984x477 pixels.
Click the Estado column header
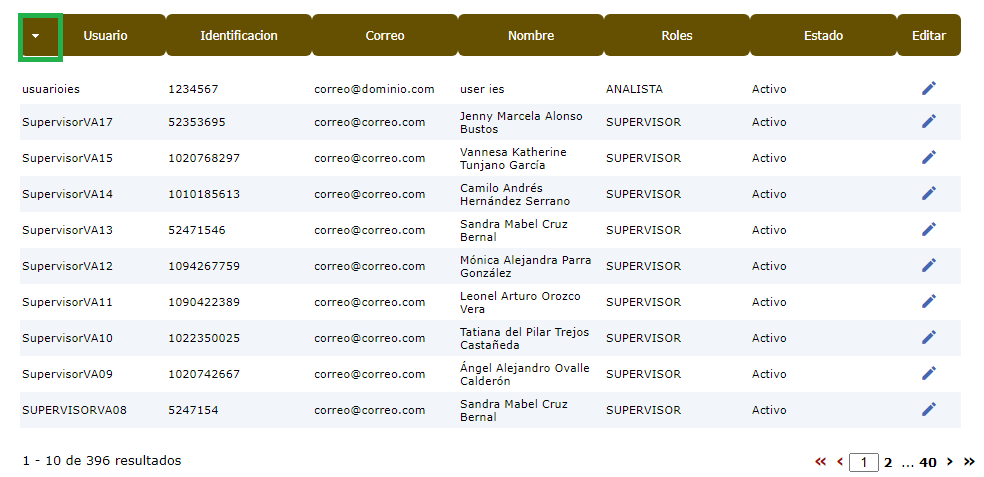click(823, 35)
